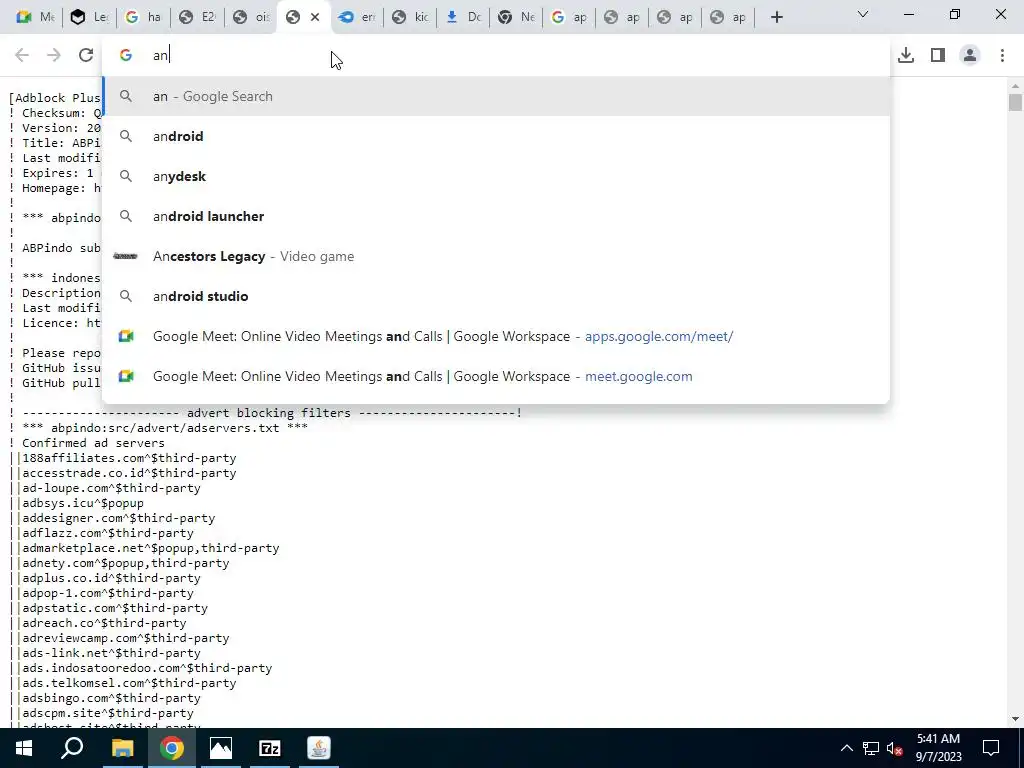The height and width of the screenshot is (768, 1024).
Task: Click the browser forward arrow
Action: pos(54,55)
